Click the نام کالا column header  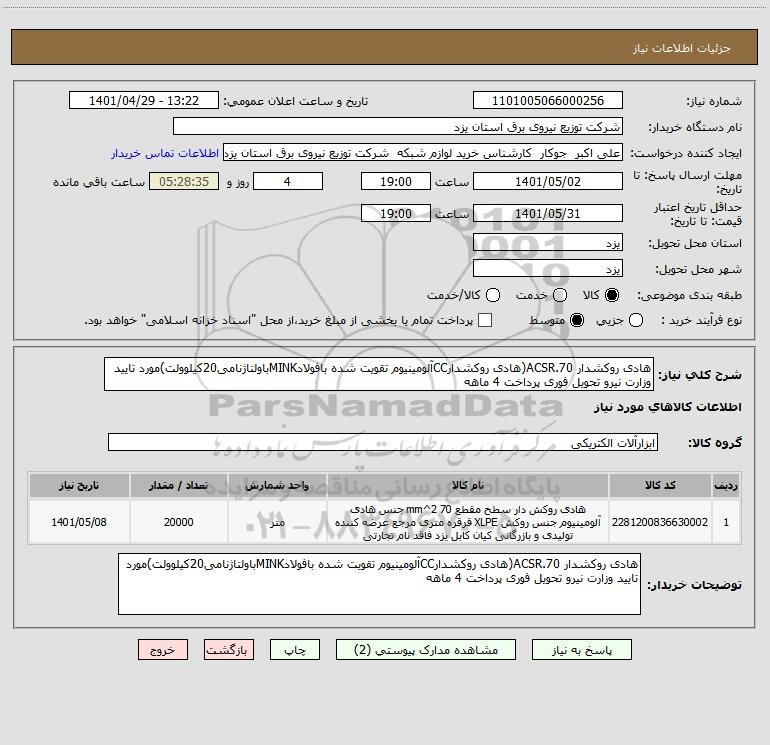coord(468,485)
